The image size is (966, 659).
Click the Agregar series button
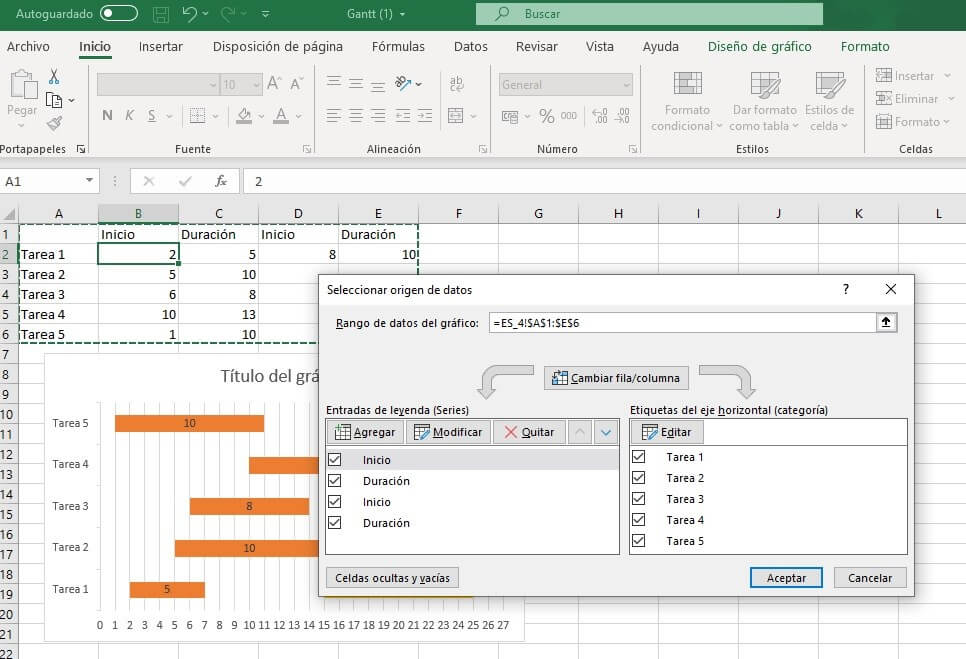click(365, 432)
